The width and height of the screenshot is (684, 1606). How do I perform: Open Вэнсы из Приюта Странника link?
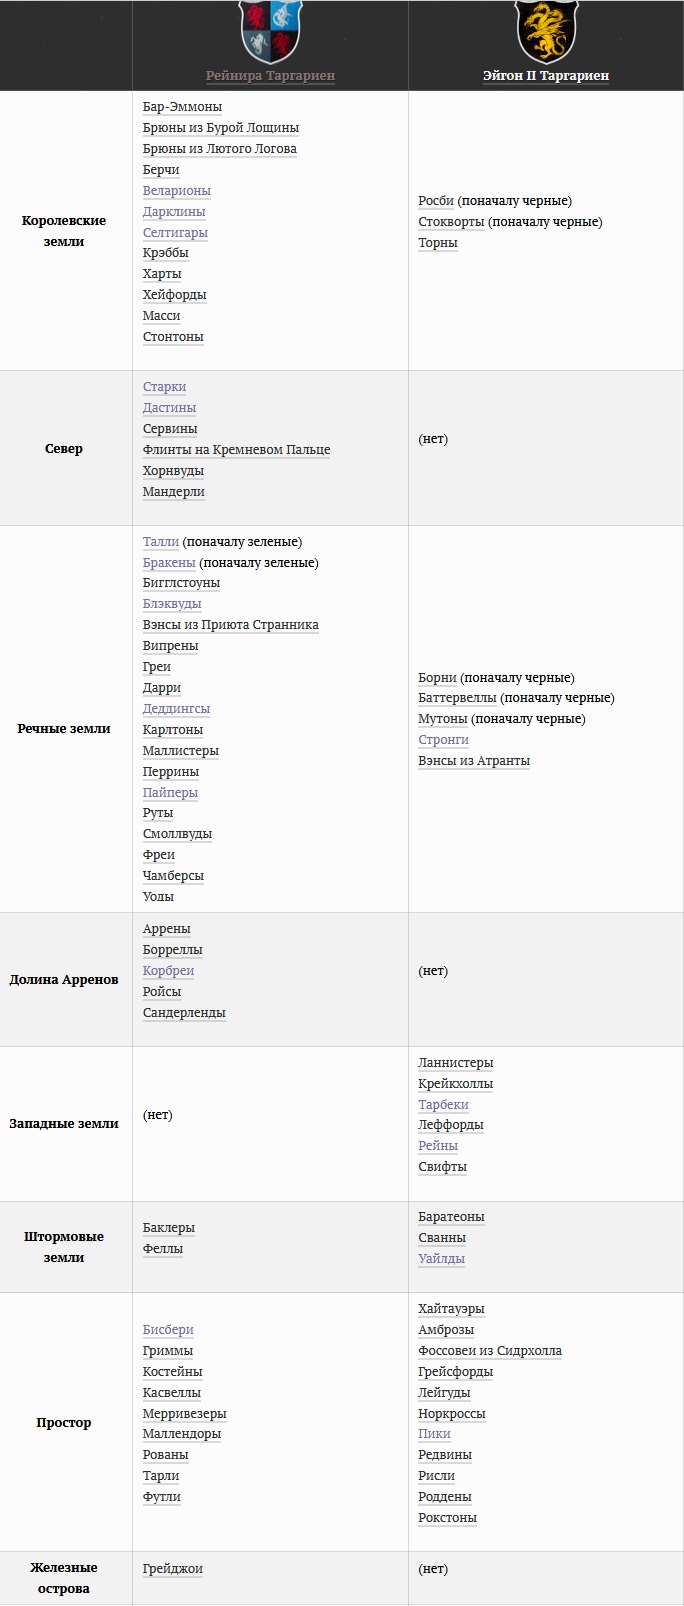tap(231, 625)
